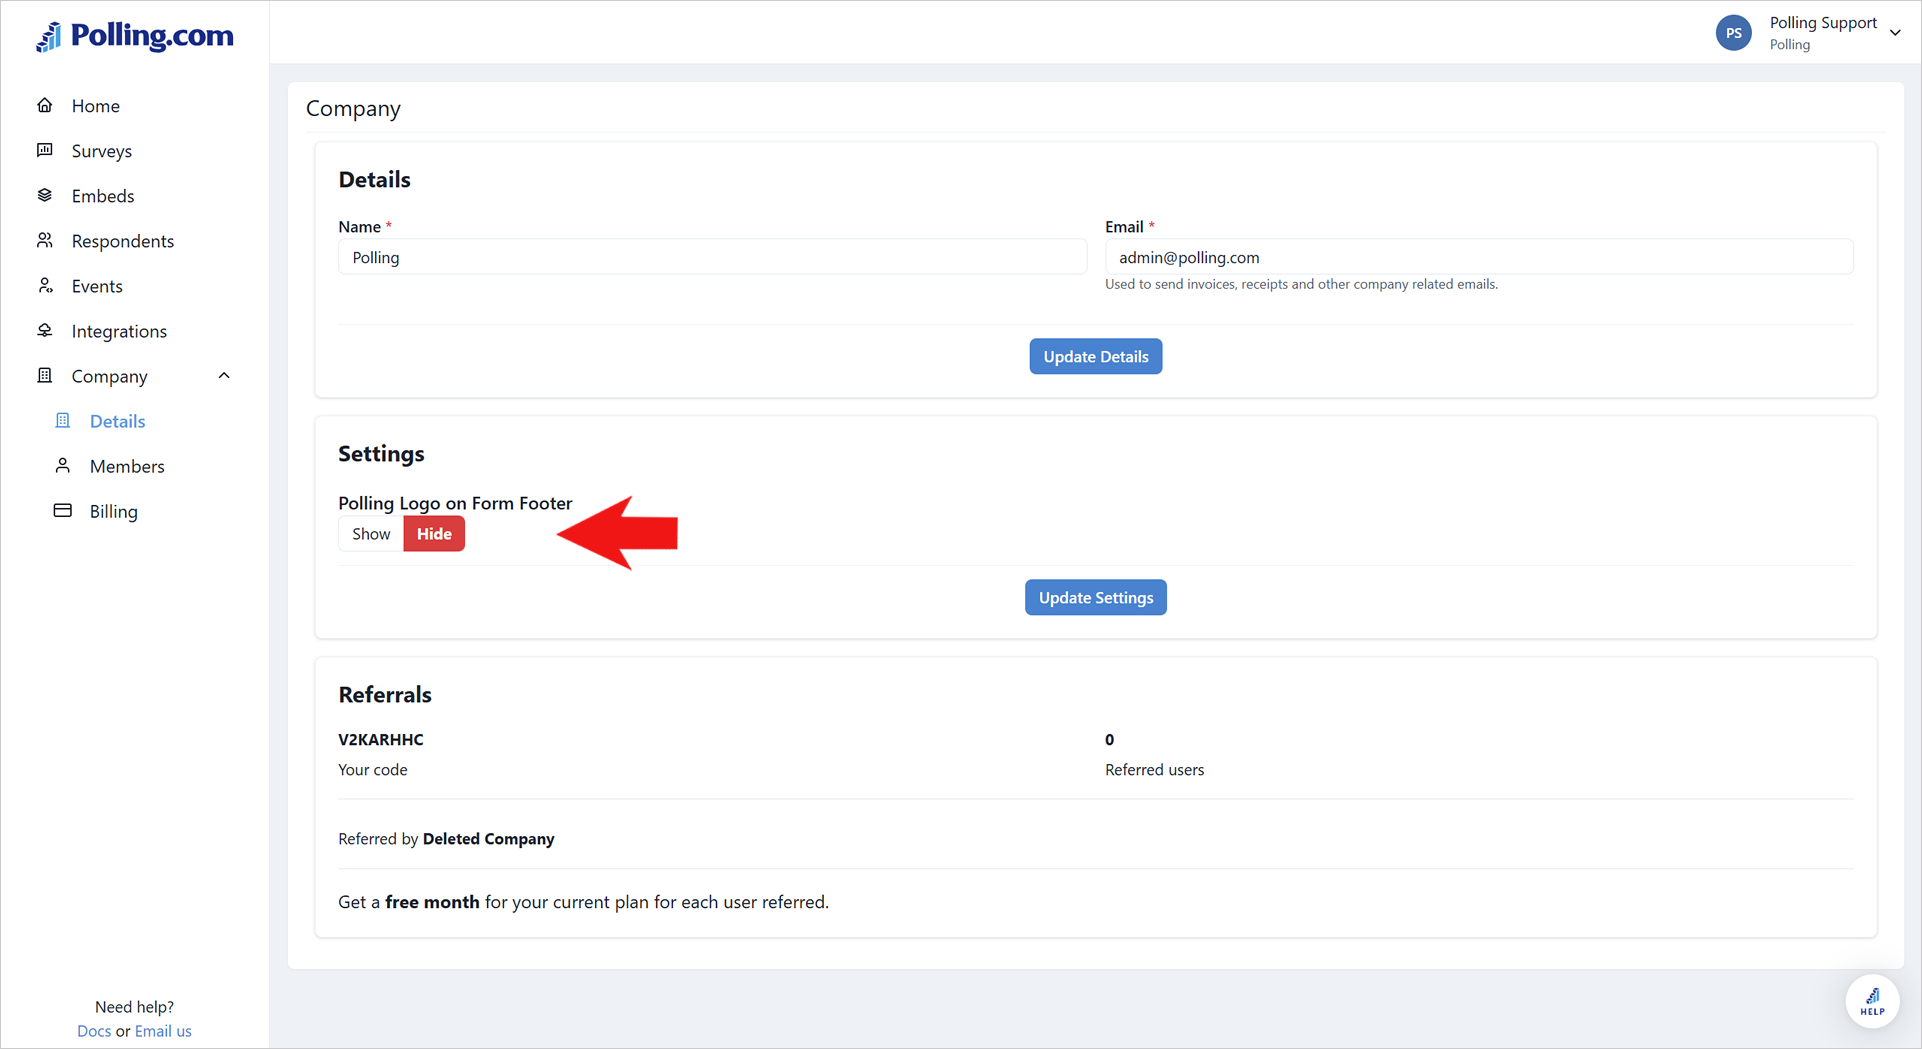
Task: Click the Members person icon
Action: 63,465
